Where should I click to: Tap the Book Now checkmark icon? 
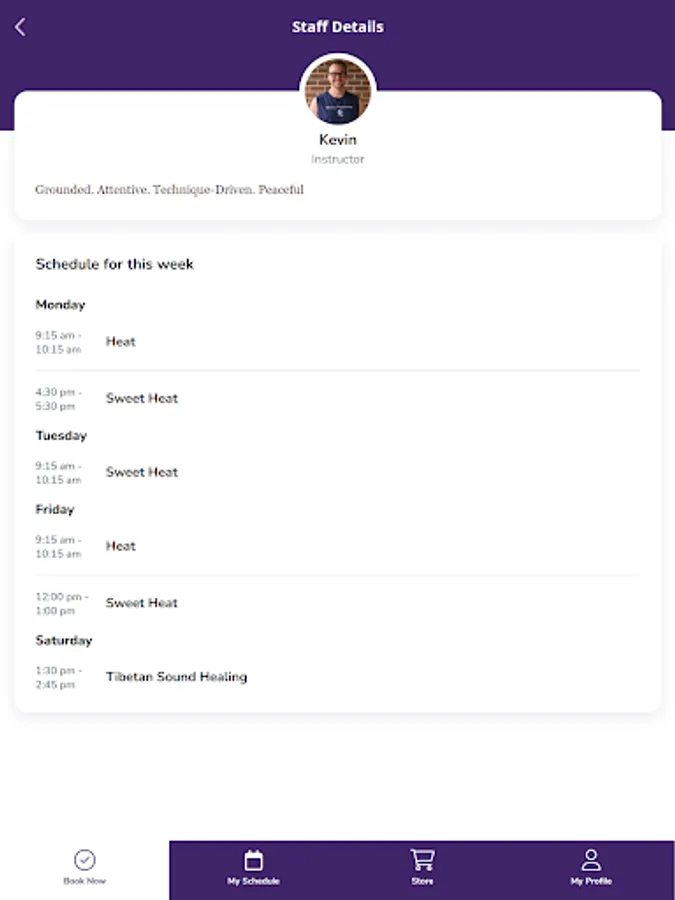pyautogui.click(x=84, y=859)
